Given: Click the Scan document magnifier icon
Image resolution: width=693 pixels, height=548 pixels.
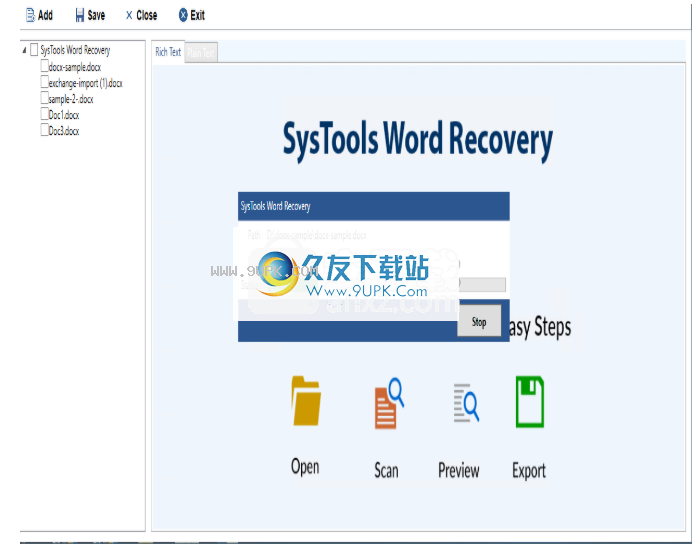Looking at the screenshot, I should tap(389, 403).
